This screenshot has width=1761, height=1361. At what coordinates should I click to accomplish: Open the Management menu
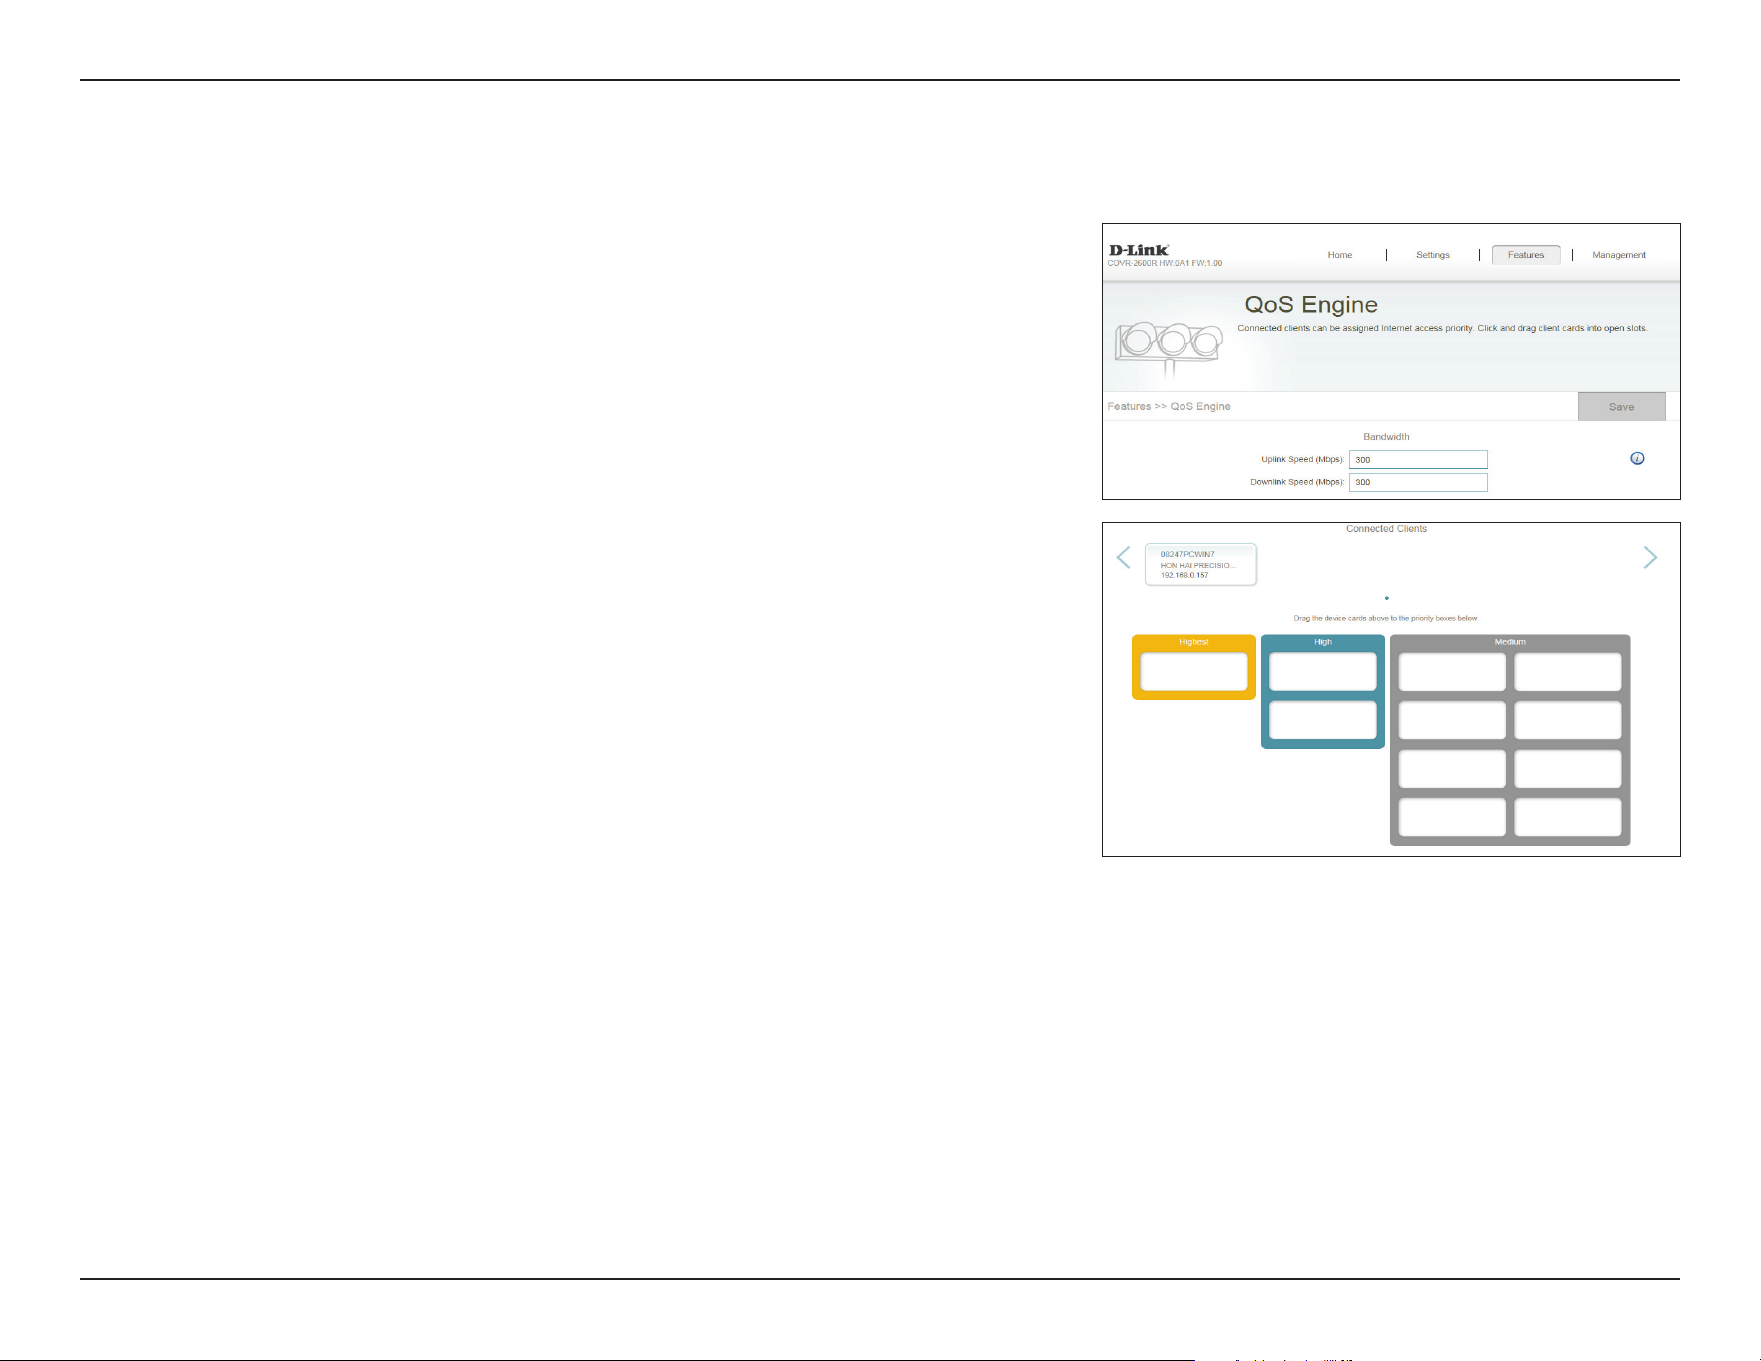[x=1619, y=255]
